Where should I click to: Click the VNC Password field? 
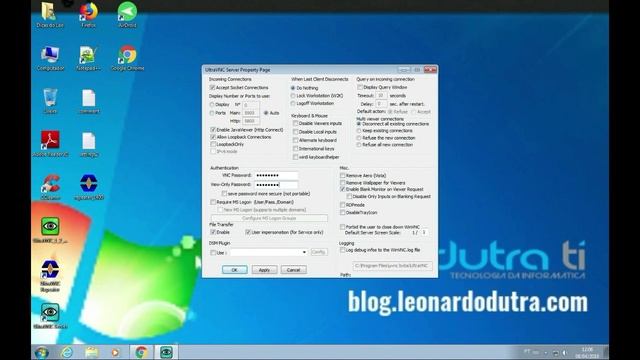pos(276,176)
